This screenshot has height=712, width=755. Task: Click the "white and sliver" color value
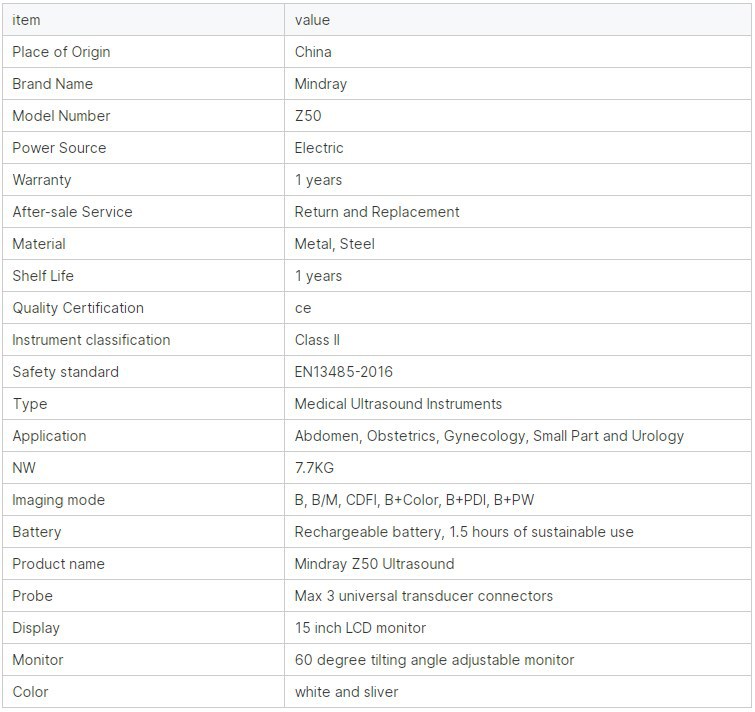346,692
